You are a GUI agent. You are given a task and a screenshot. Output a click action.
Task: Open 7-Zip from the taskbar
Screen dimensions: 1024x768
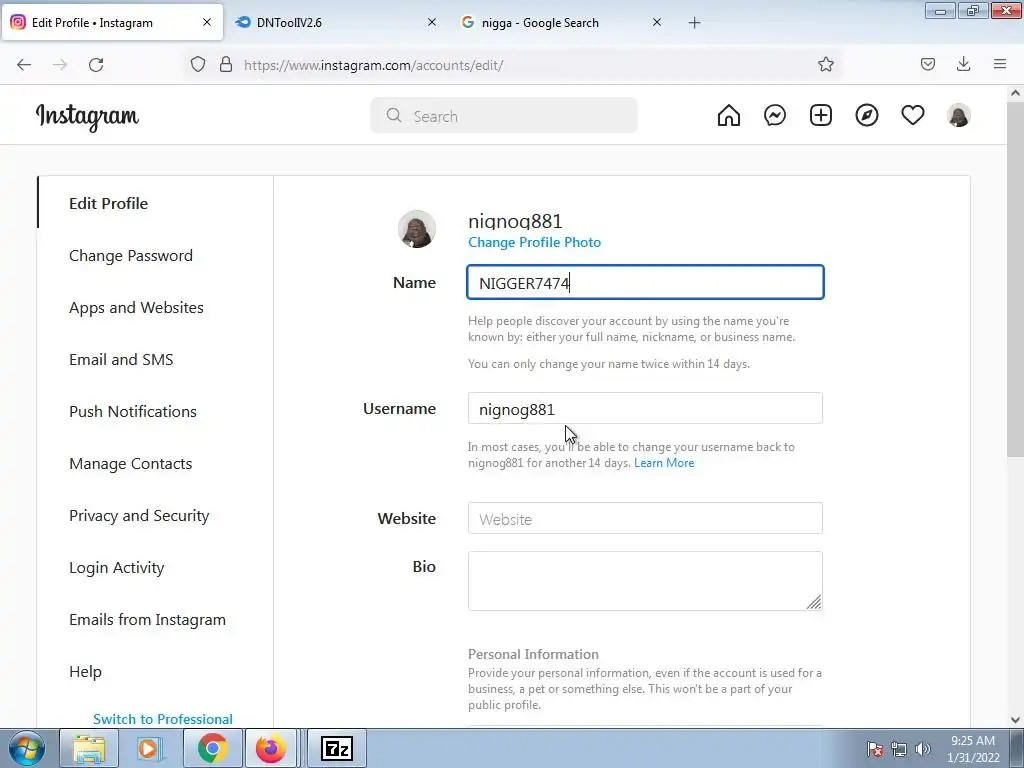coord(337,748)
